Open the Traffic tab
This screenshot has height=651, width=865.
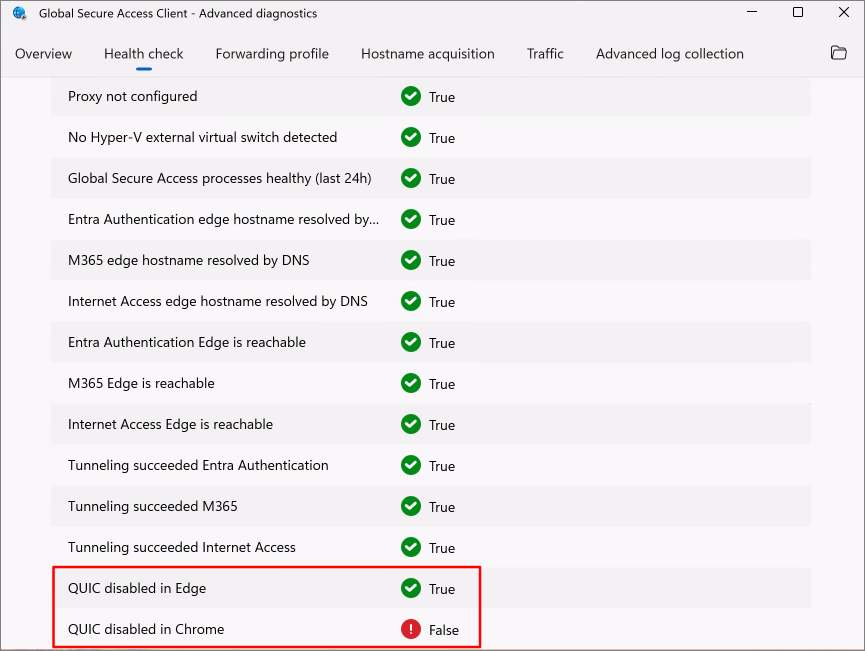pos(545,54)
